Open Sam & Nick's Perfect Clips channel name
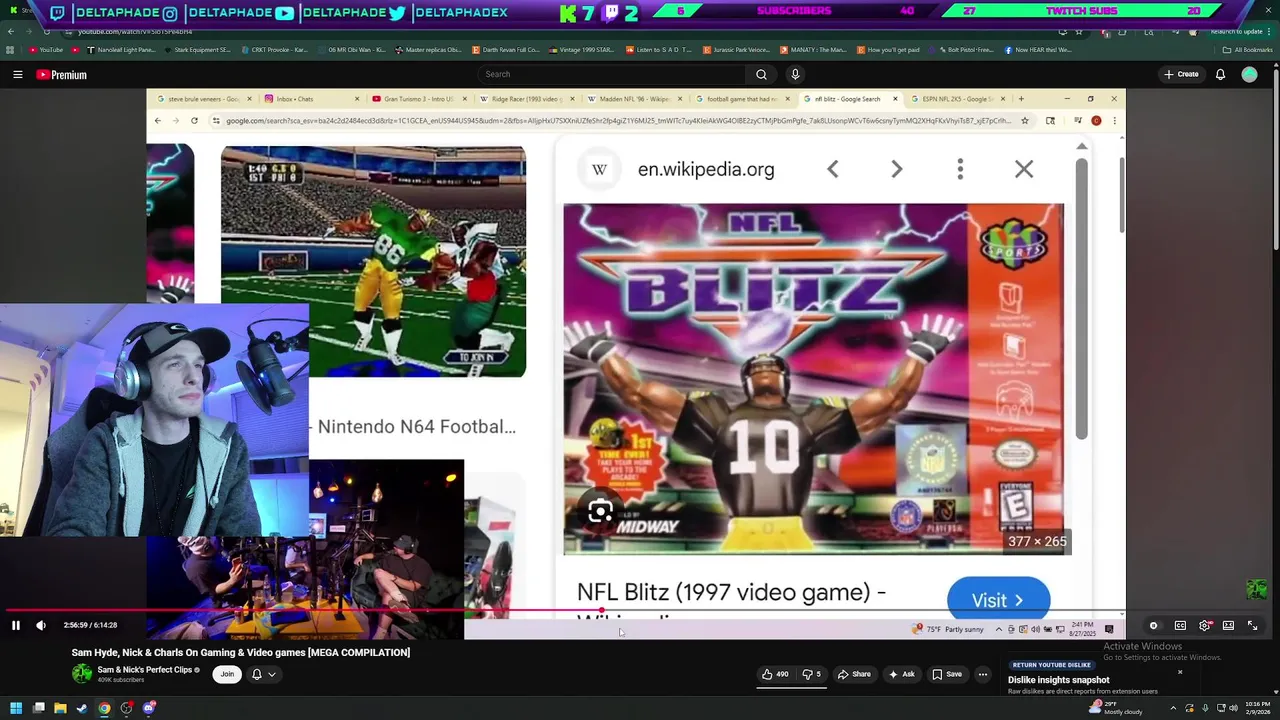 pyautogui.click(x=144, y=670)
